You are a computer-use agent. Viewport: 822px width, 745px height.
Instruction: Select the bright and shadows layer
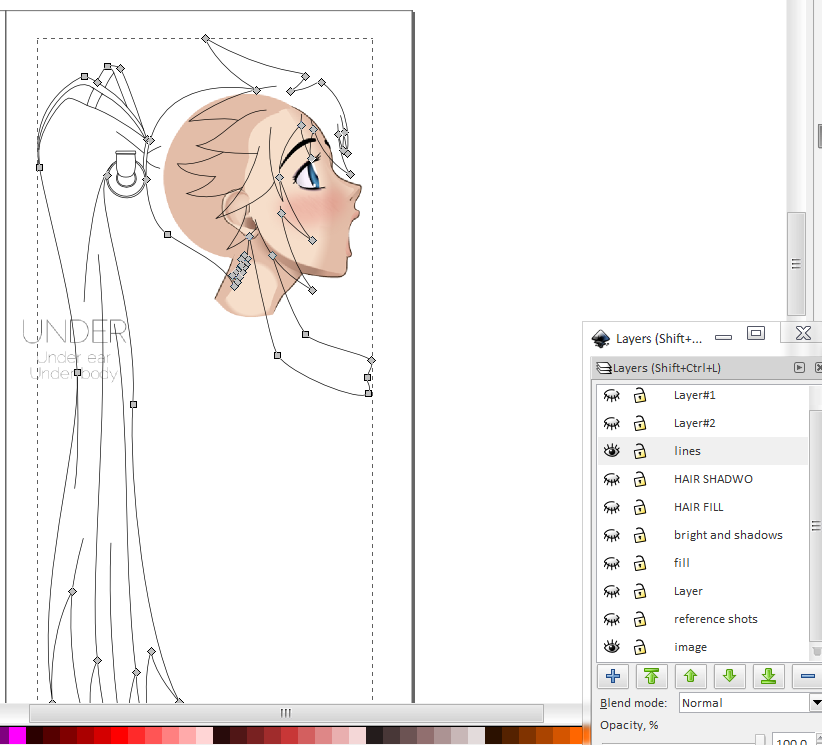(727, 535)
